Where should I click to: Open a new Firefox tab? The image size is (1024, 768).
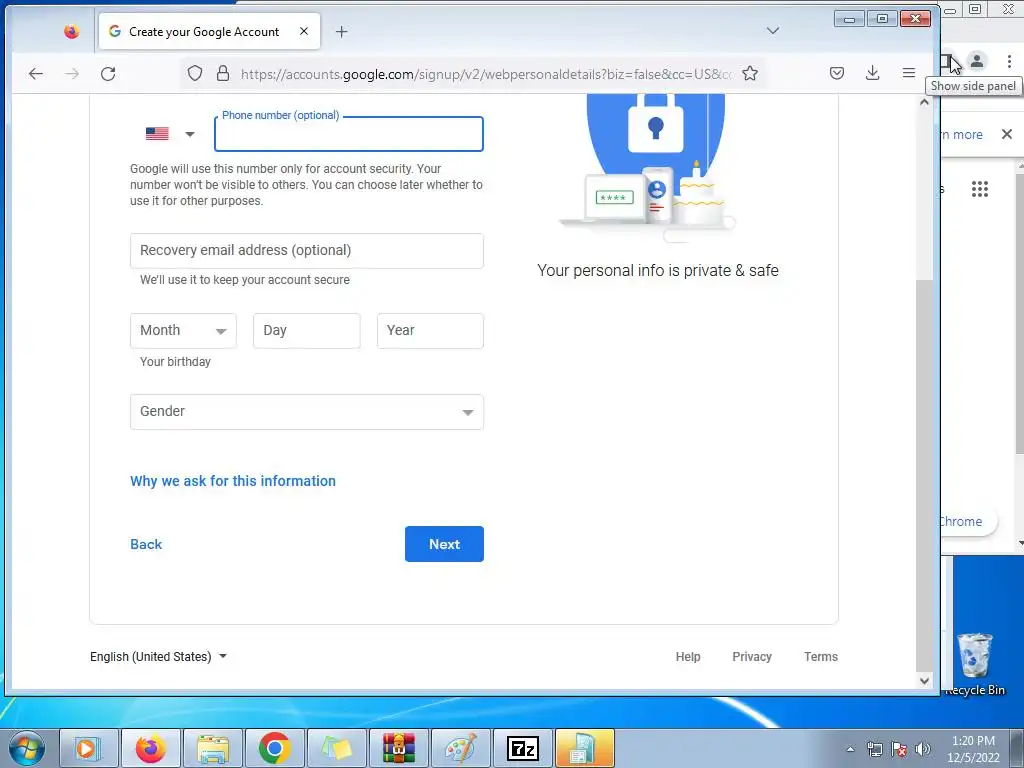coord(342,31)
